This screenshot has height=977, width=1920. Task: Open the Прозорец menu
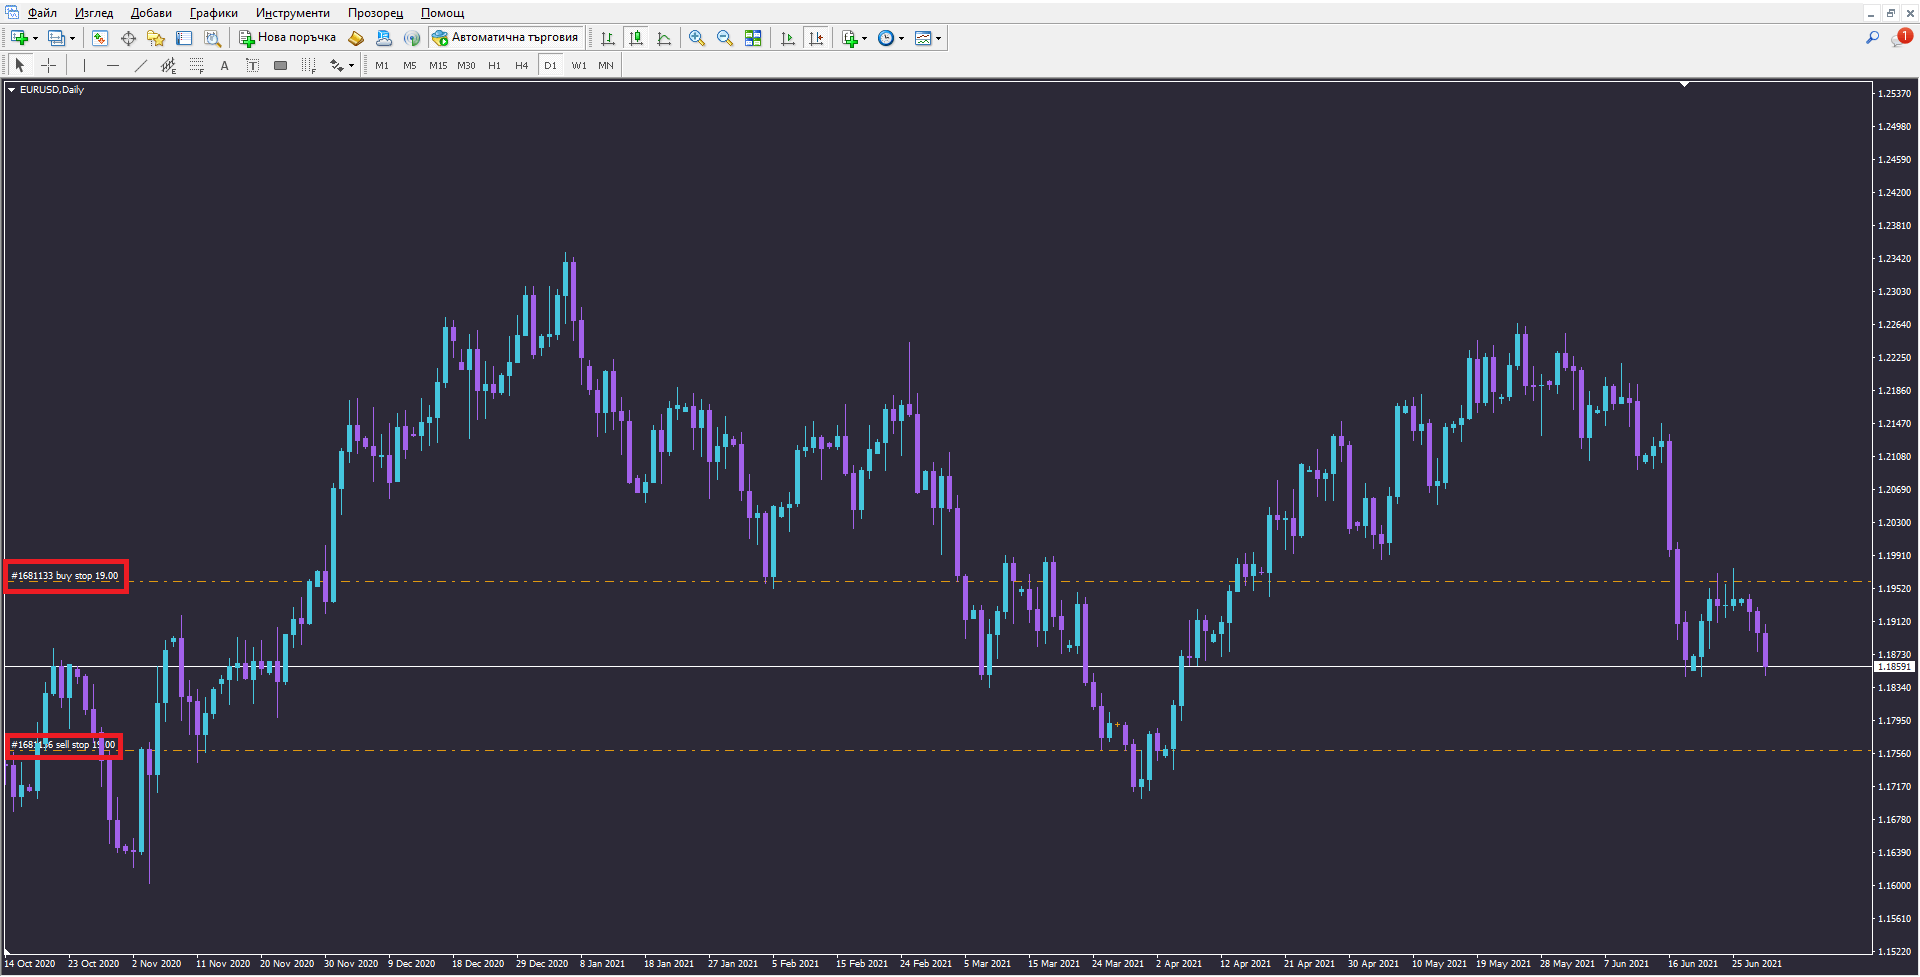coord(376,13)
